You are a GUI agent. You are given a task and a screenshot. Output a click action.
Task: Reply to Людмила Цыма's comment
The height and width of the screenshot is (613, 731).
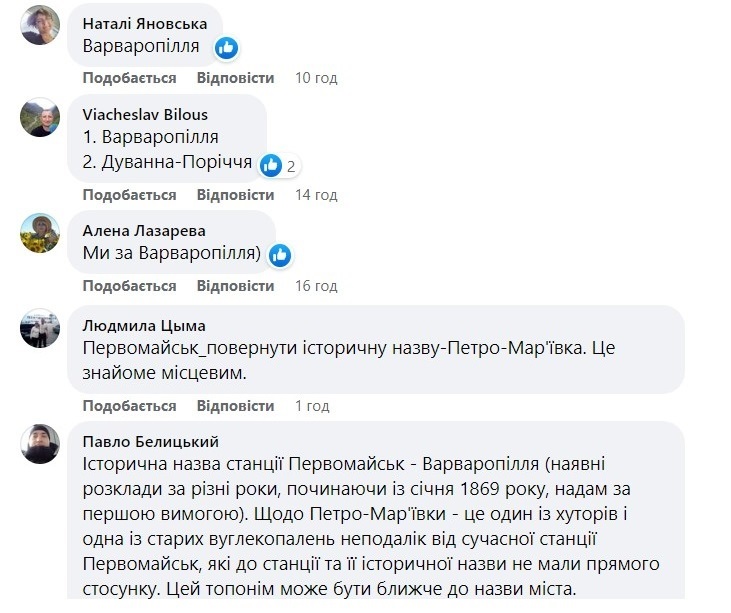pyautogui.click(x=235, y=406)
